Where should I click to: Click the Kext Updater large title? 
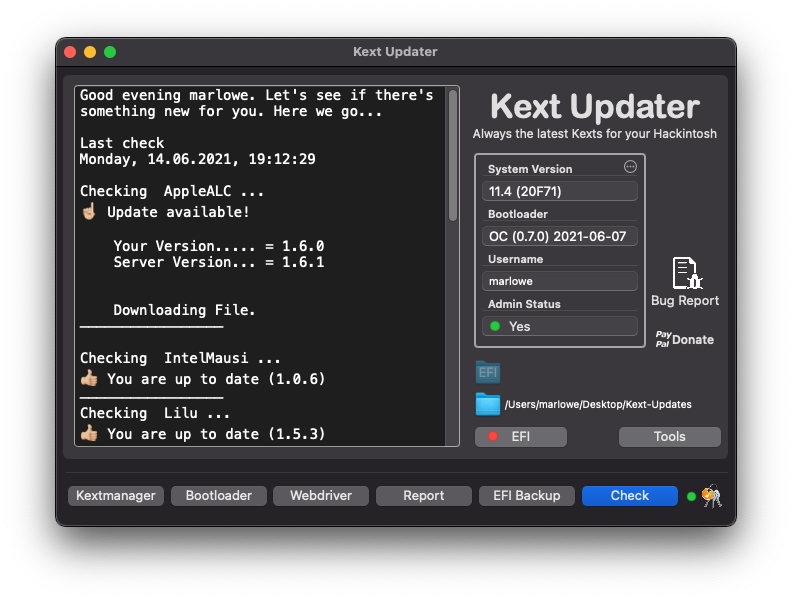[595, 106]
